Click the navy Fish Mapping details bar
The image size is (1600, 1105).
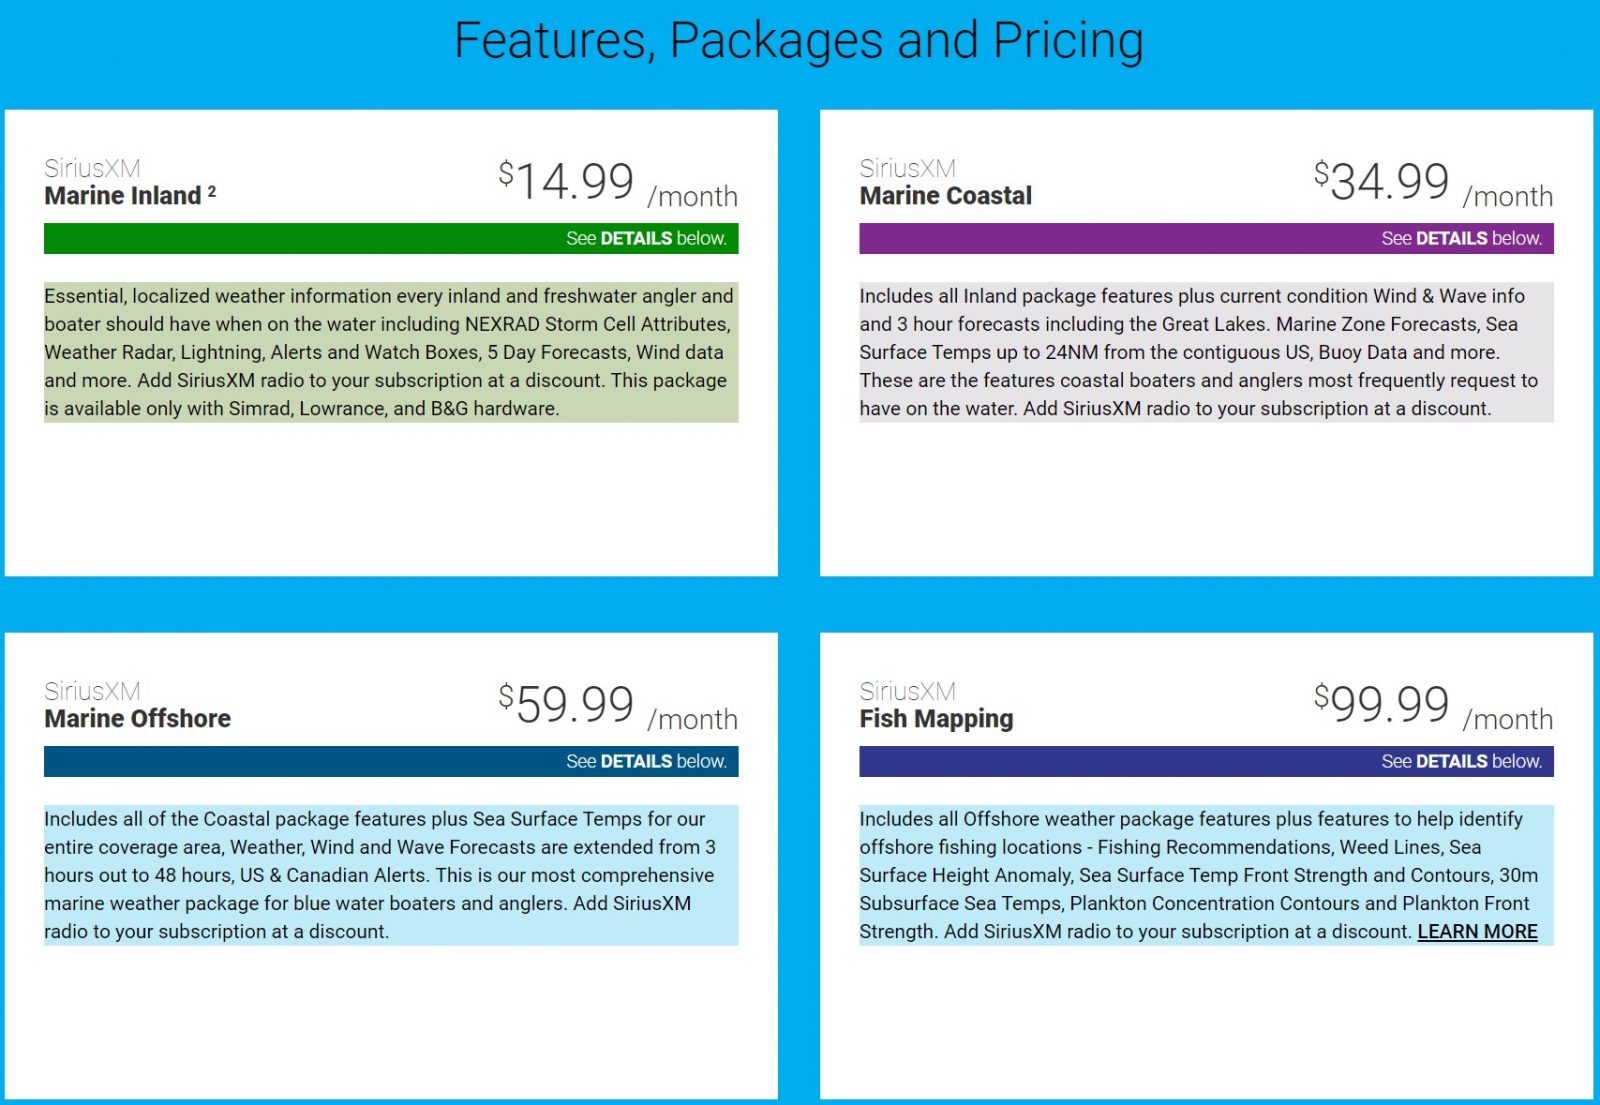click(x=1206, y=761)
